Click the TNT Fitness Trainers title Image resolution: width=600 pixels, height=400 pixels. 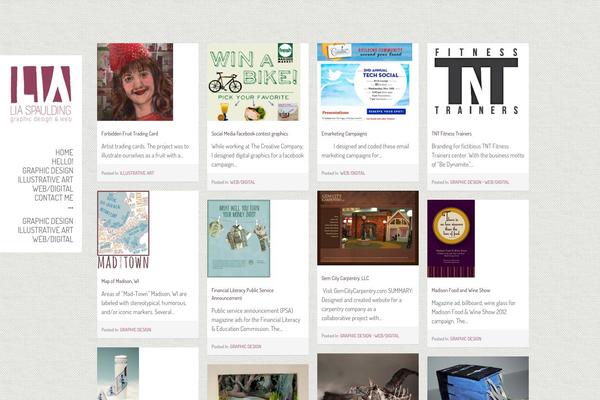[452, 134]
